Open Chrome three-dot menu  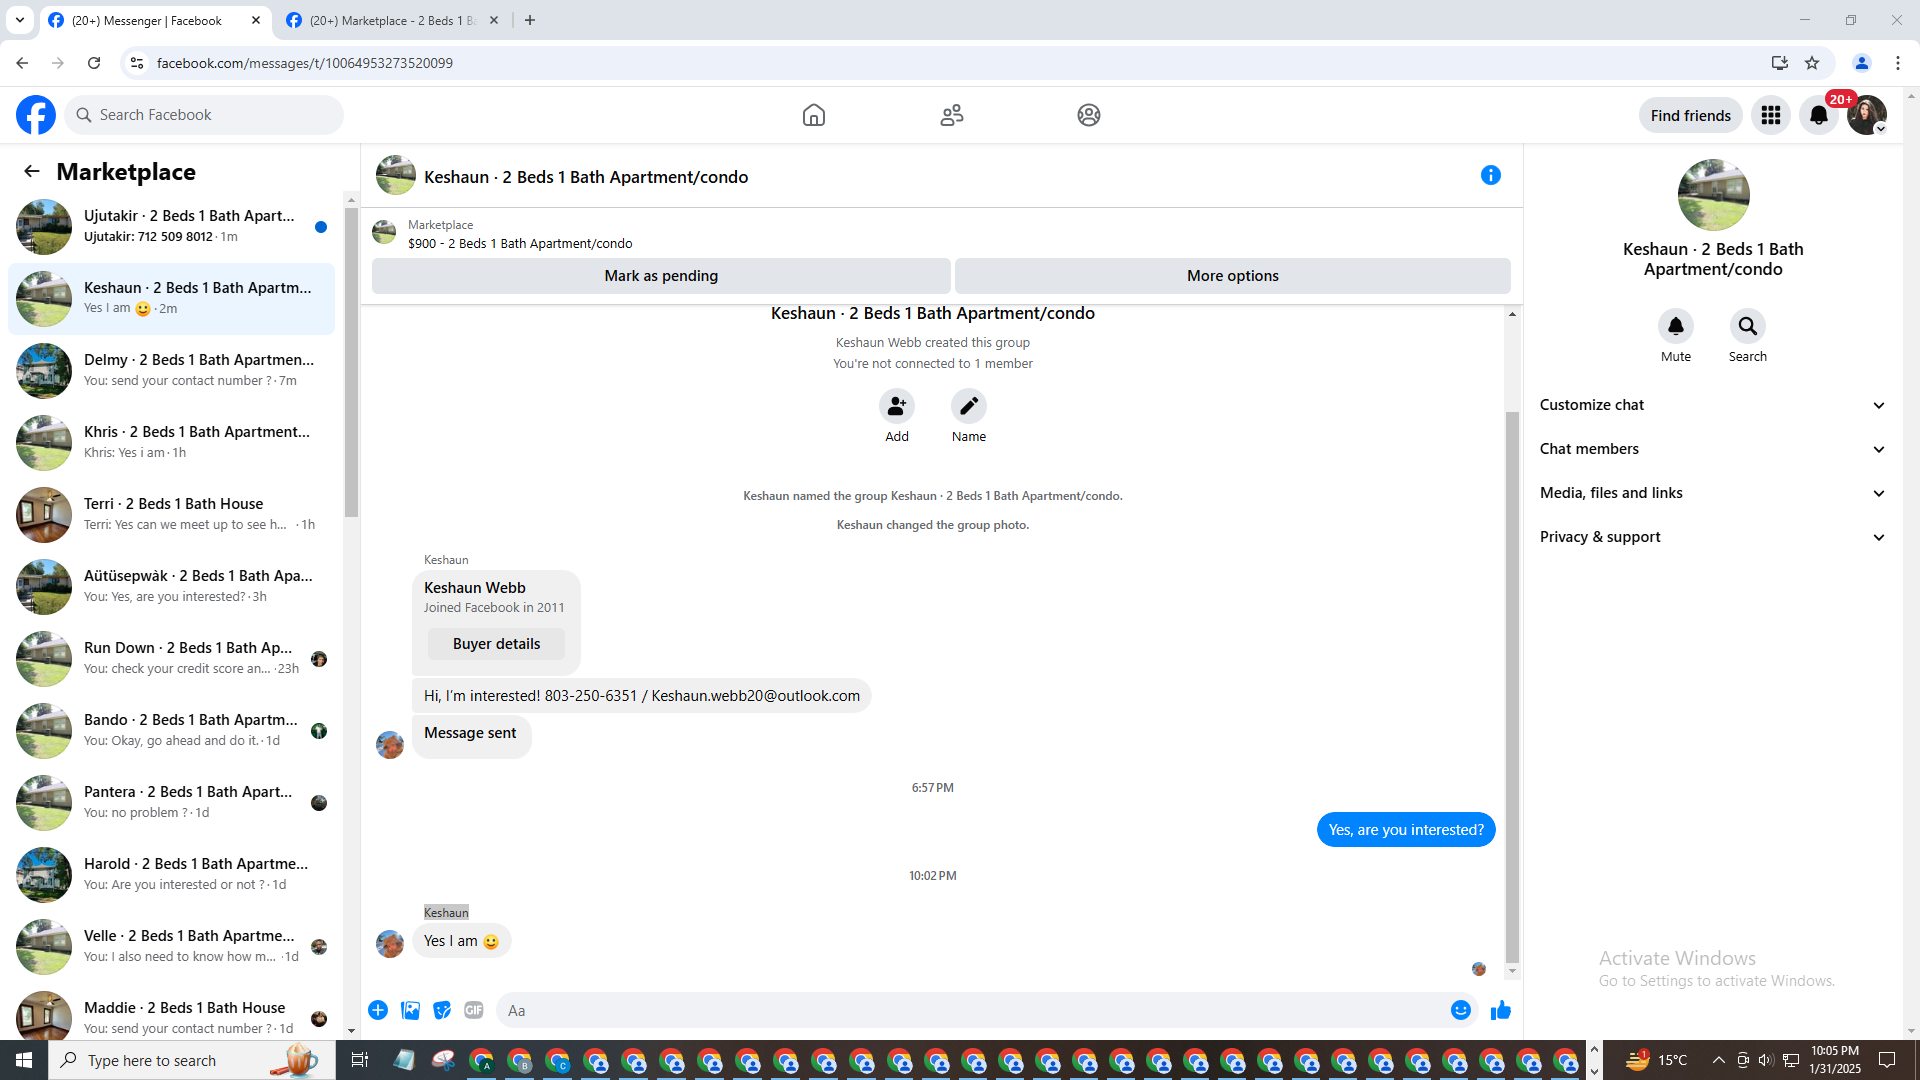click(x=1898, y=63)
